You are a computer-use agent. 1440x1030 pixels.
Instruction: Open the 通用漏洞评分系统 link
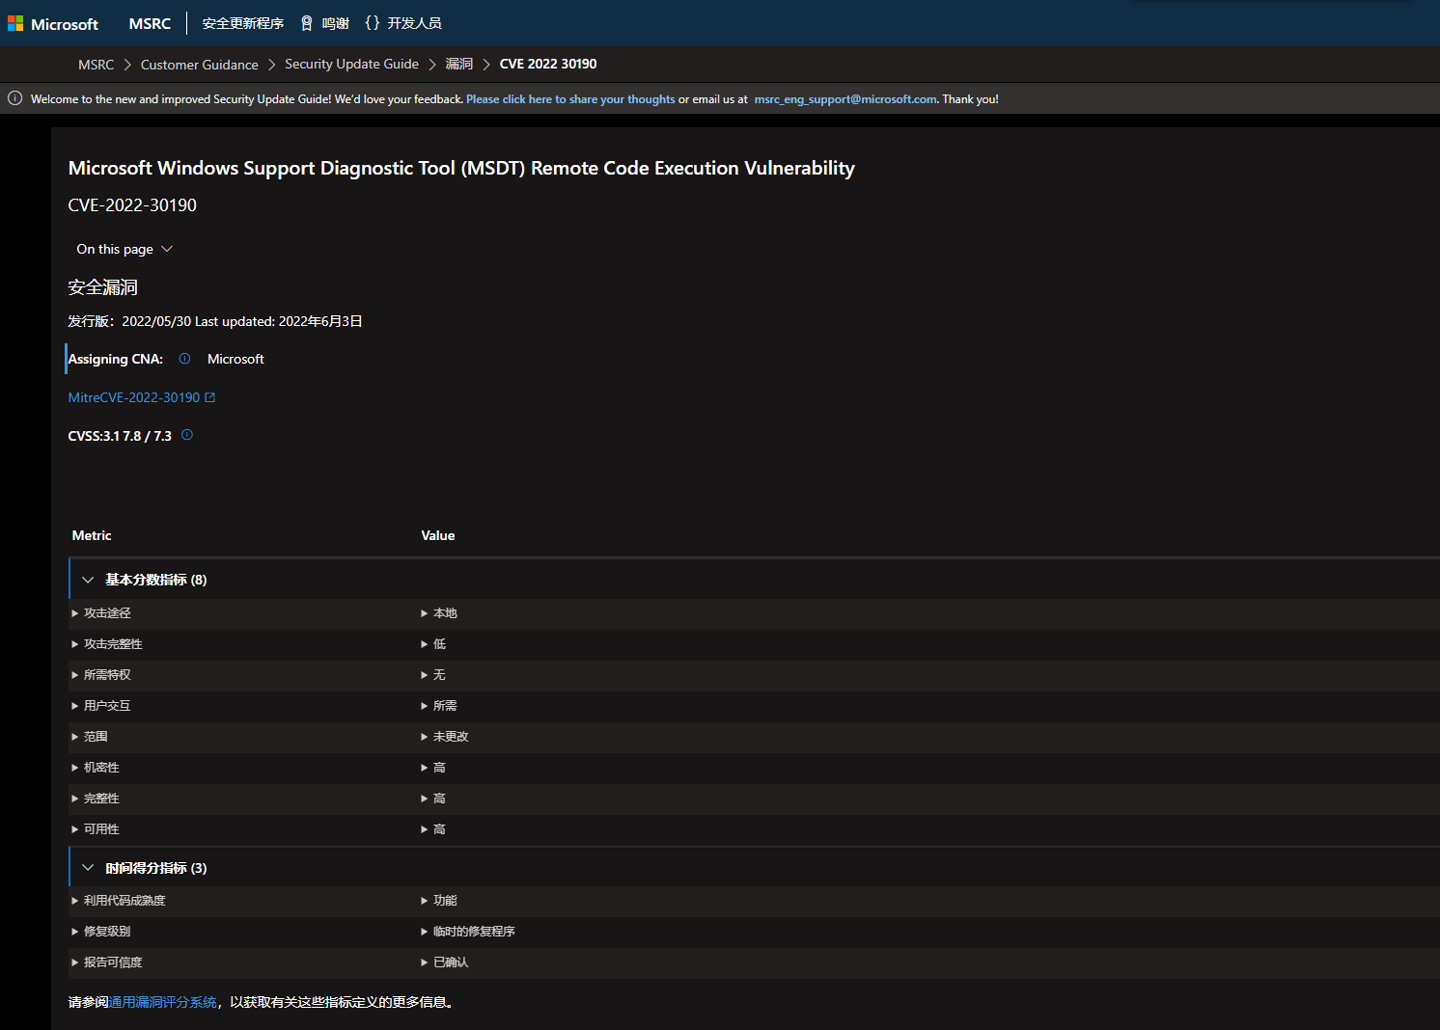(162, 1002)
